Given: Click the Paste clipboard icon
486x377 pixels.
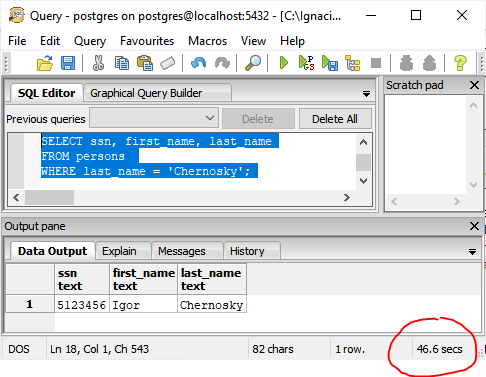Looking at the screenshot, I should coord(145,63).
